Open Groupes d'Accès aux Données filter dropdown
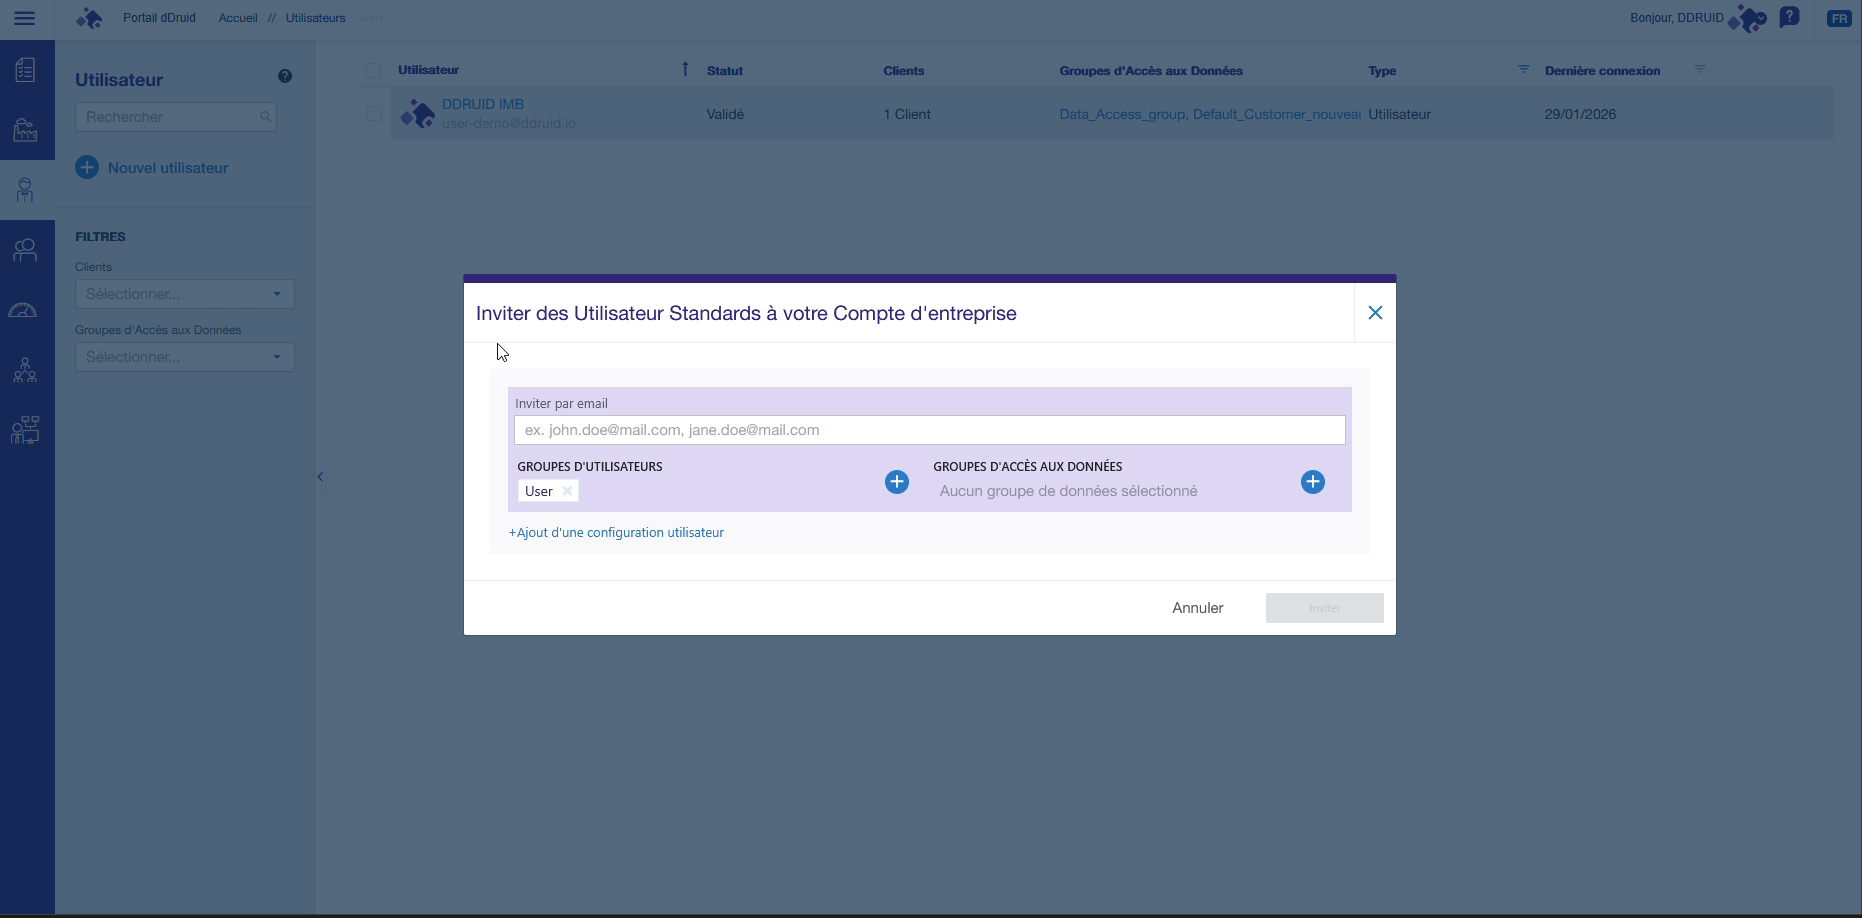Viewport: 1862px width, 918px height. (185, 357)
